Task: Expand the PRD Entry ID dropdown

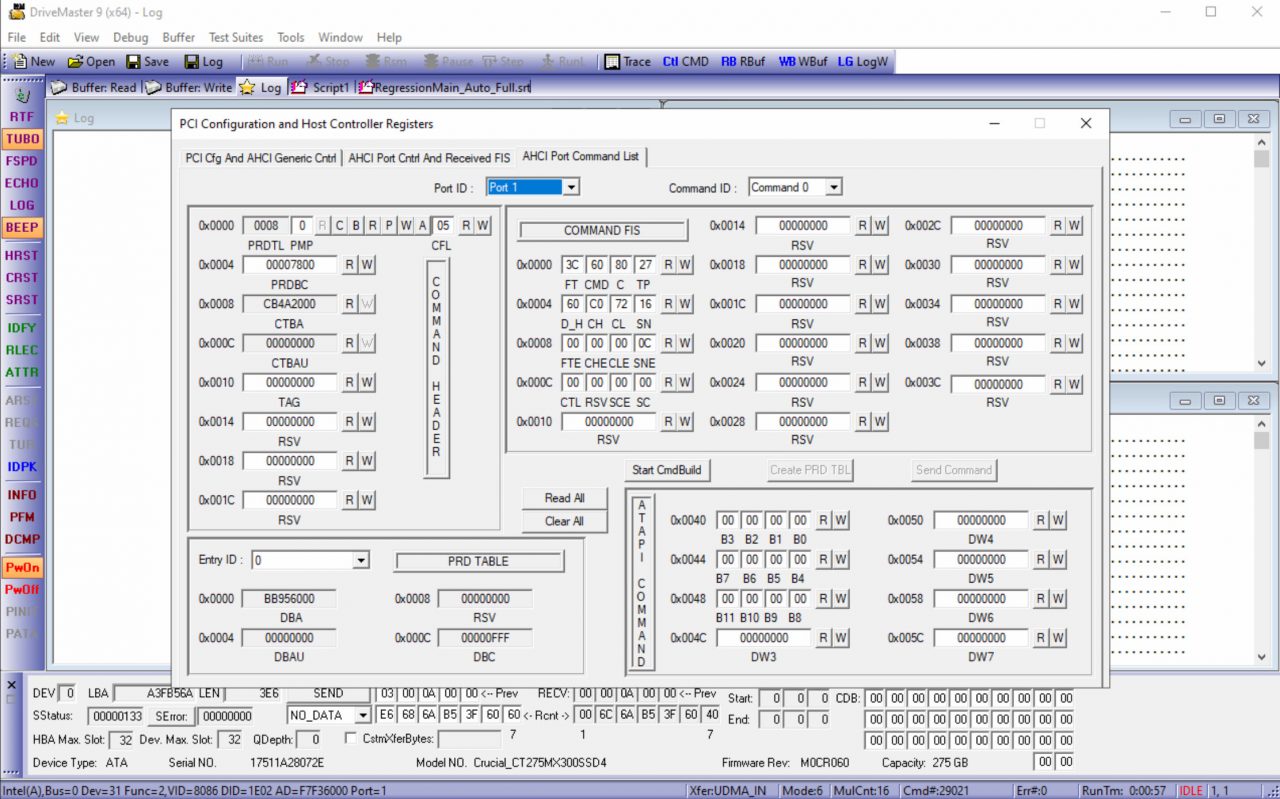Action: [361, 561]
